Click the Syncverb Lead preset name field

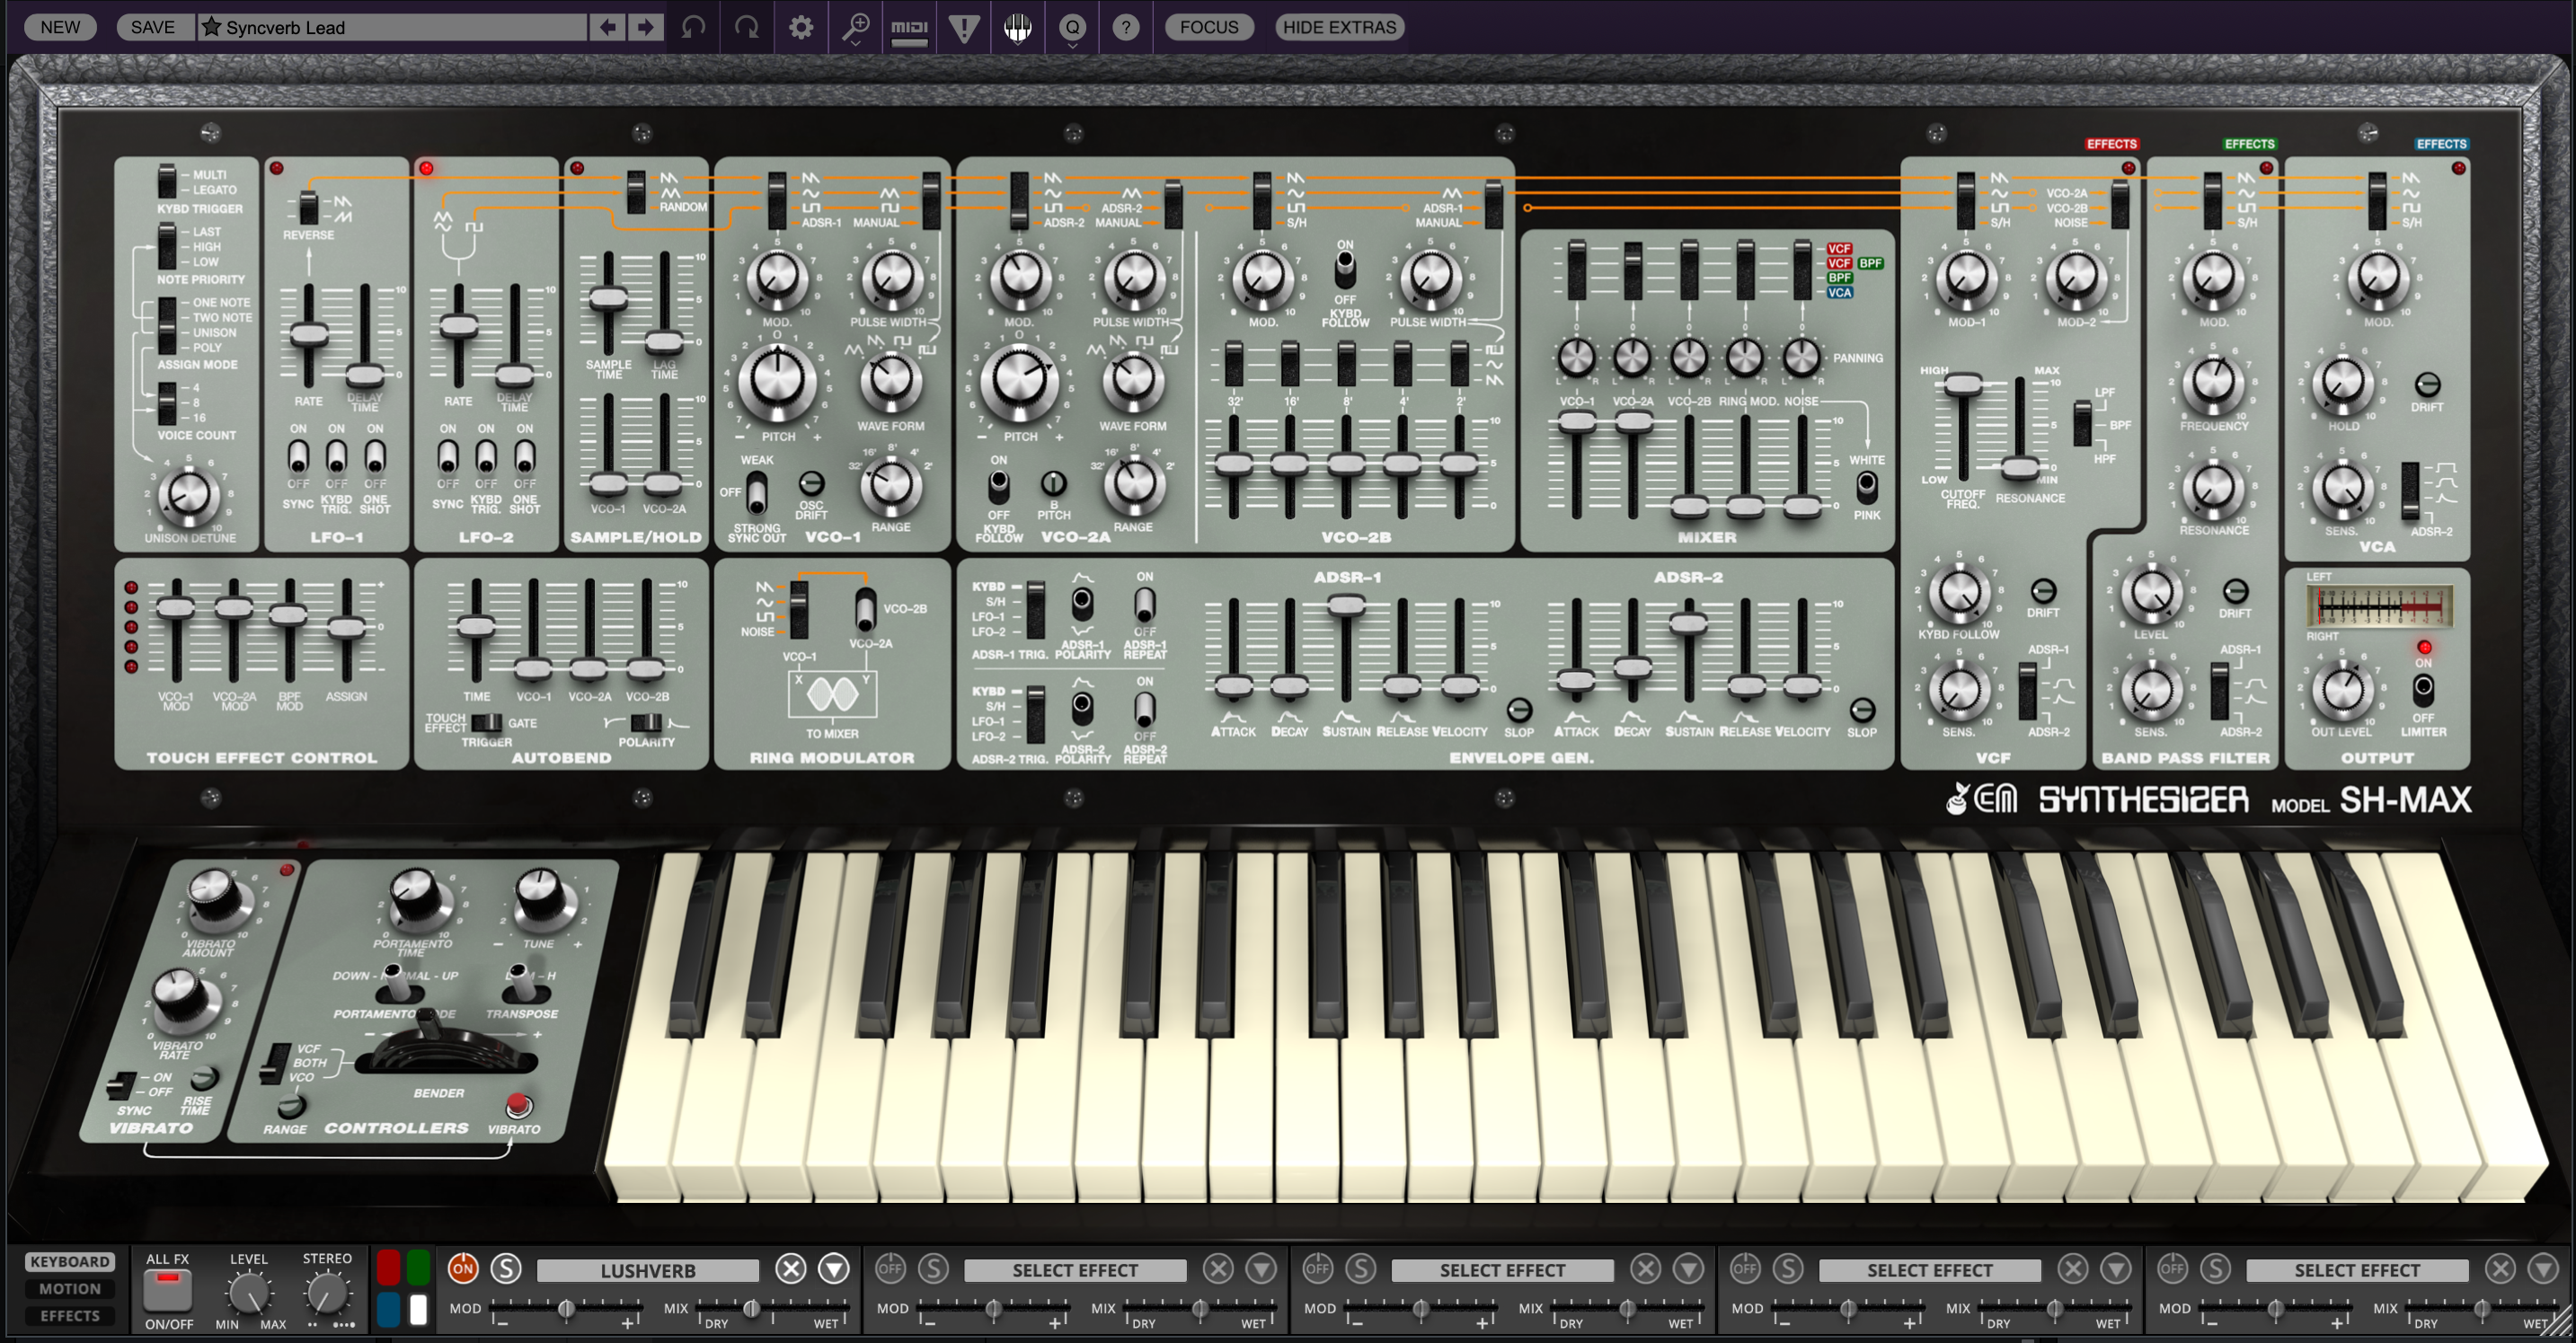[390, 27]
